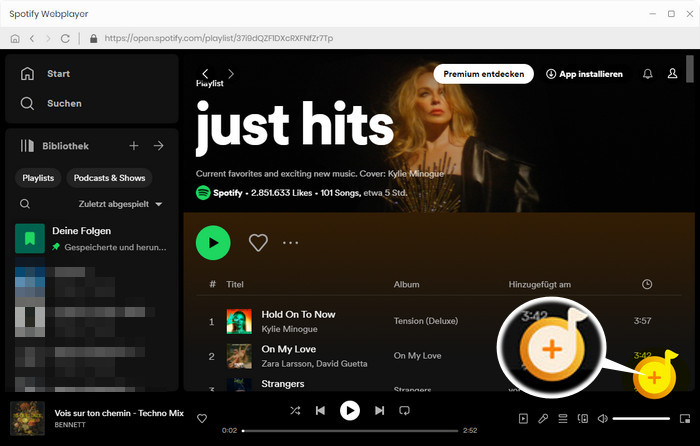Click the Album column header

pos(406,284)
